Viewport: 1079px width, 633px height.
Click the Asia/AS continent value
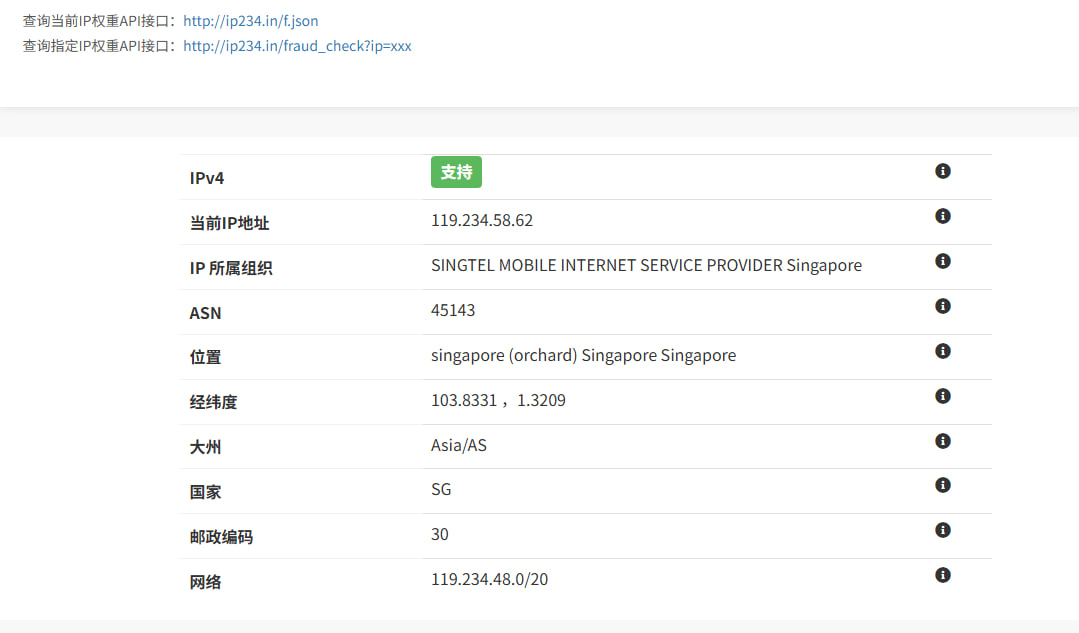coord(459,445)
